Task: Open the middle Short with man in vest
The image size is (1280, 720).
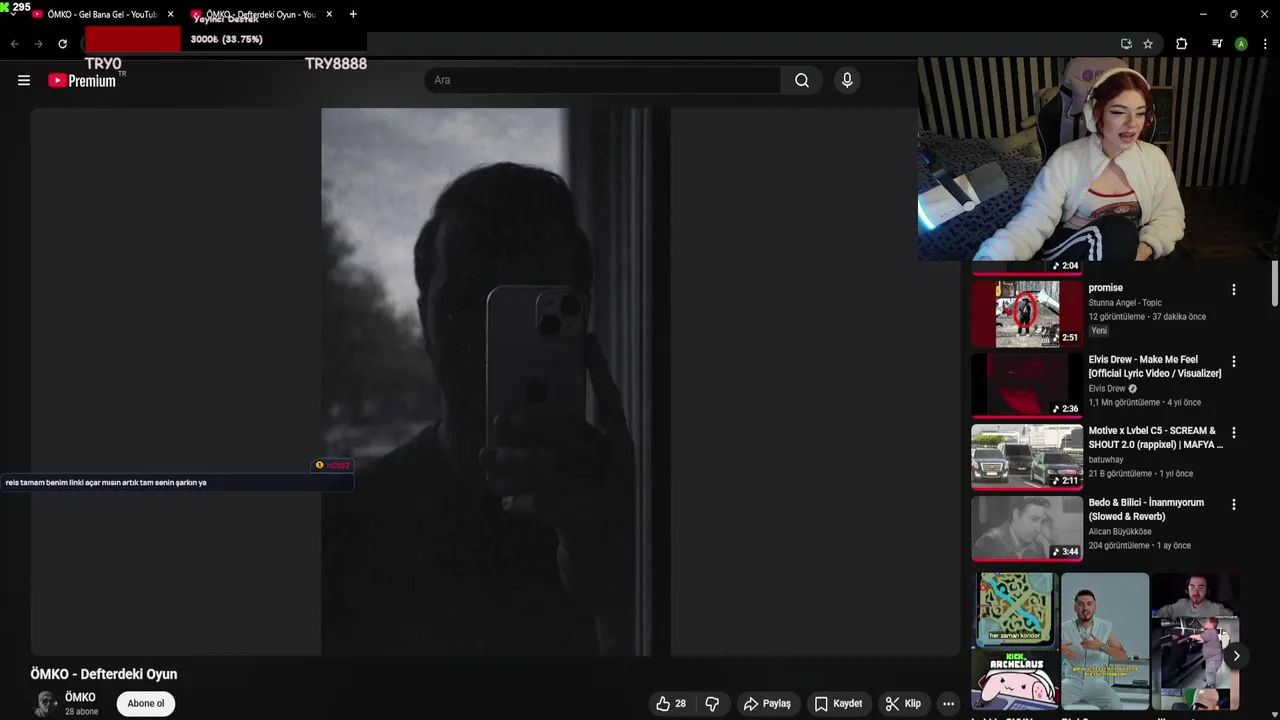Action: point(1105,640)
